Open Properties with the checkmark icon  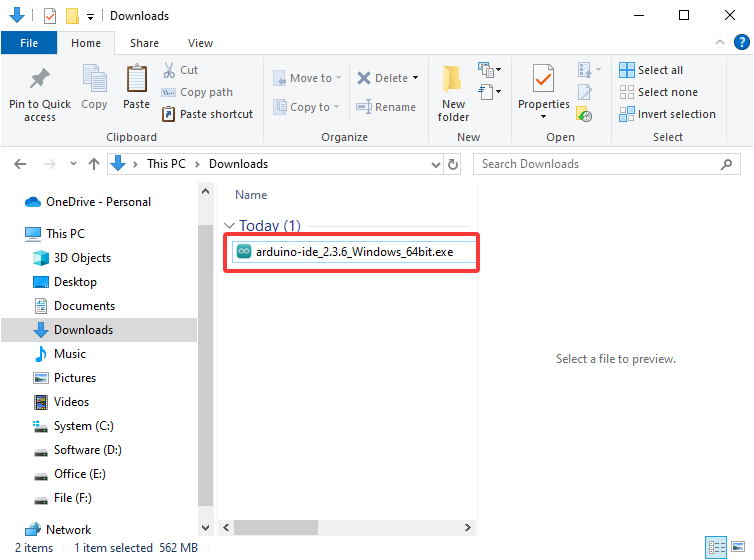click(543, 79)
